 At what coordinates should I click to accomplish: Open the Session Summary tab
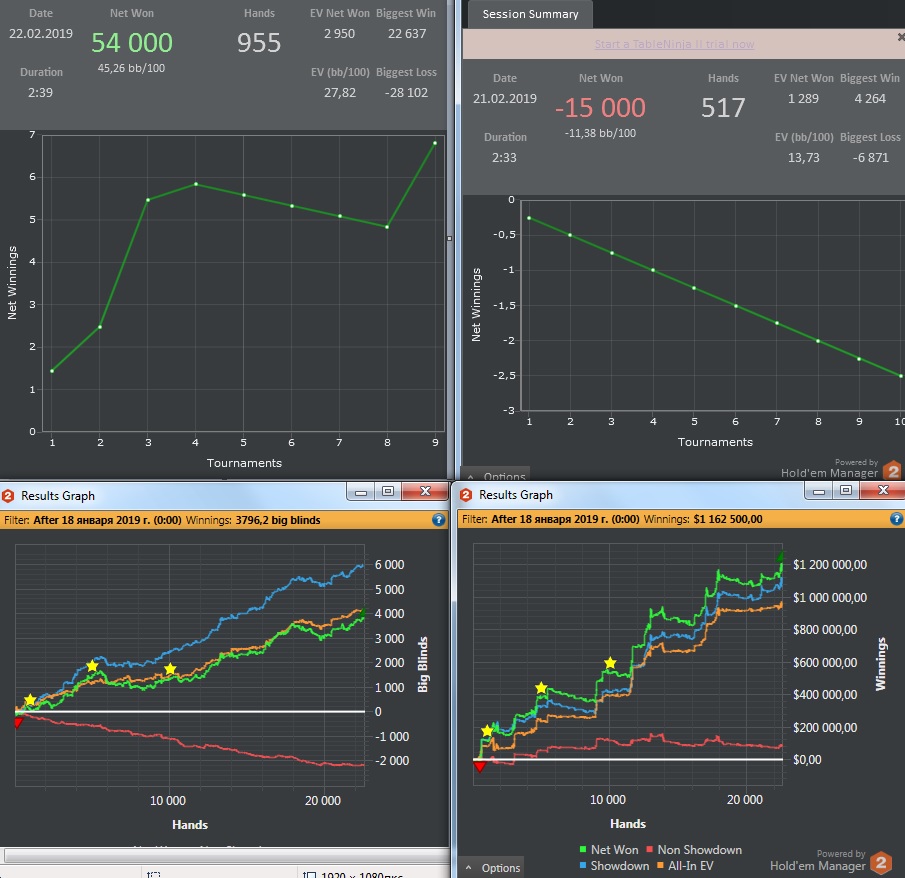tap(530, 14)
